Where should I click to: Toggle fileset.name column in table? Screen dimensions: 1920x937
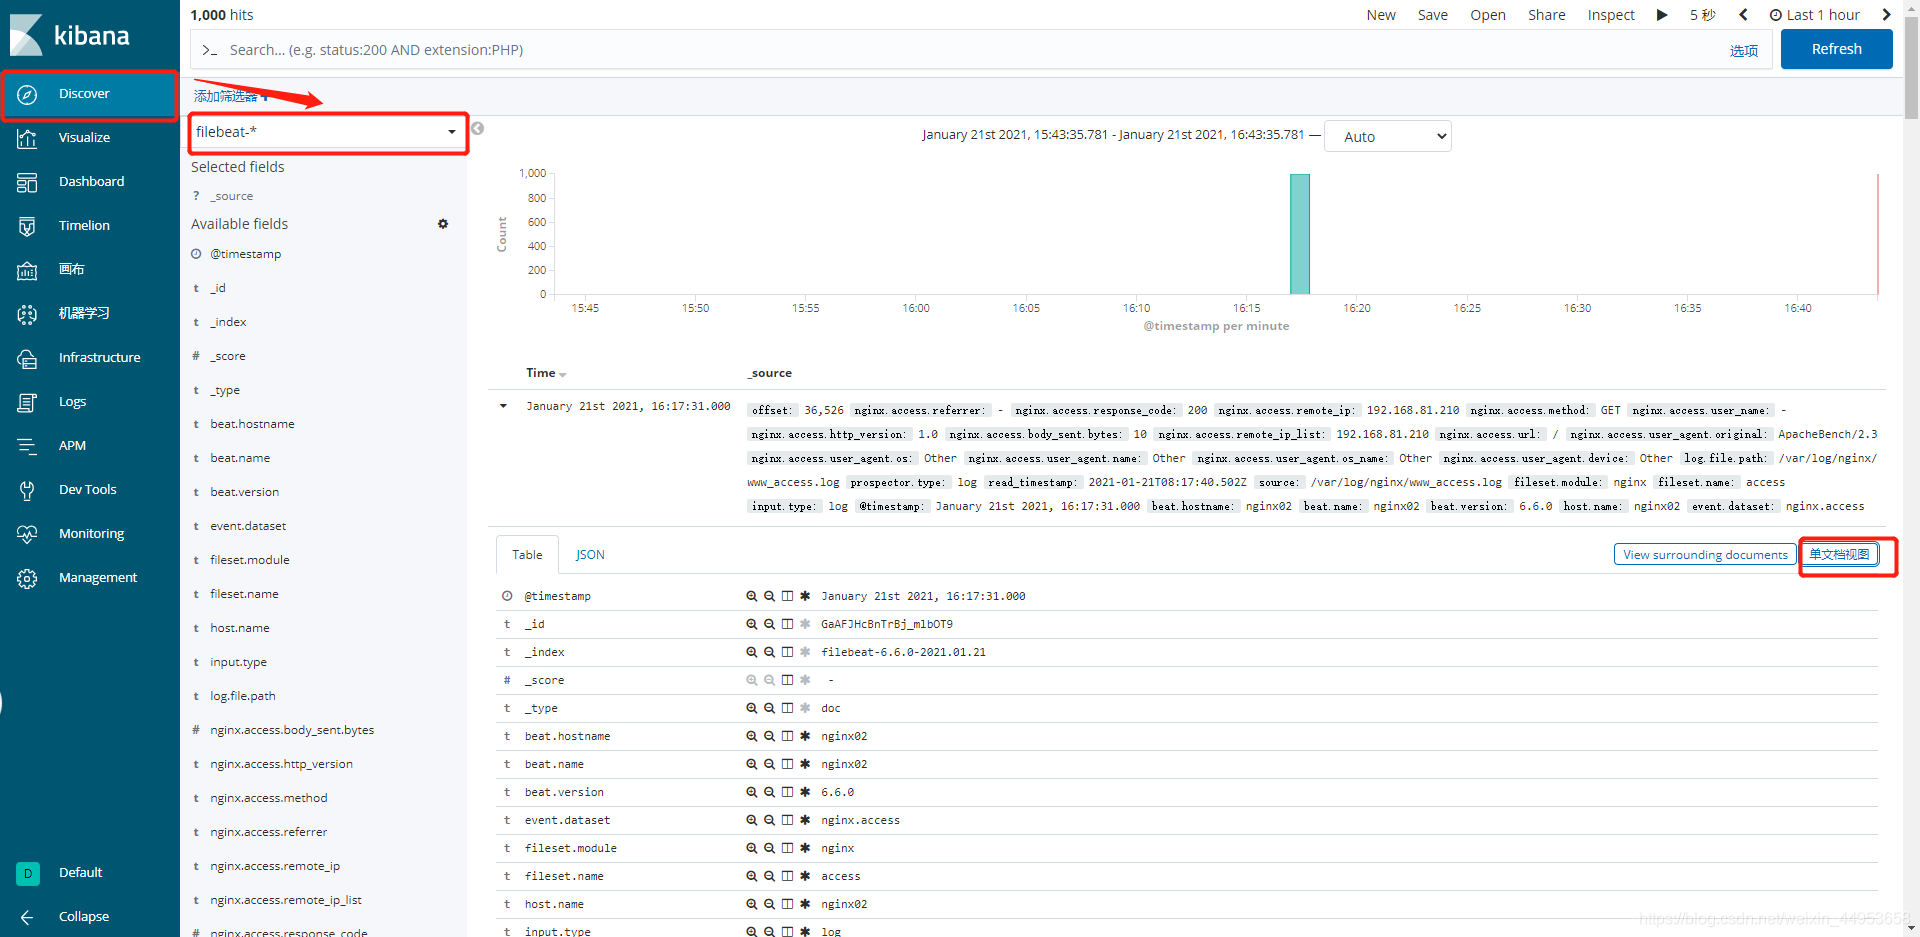click(x=787, y=876)
